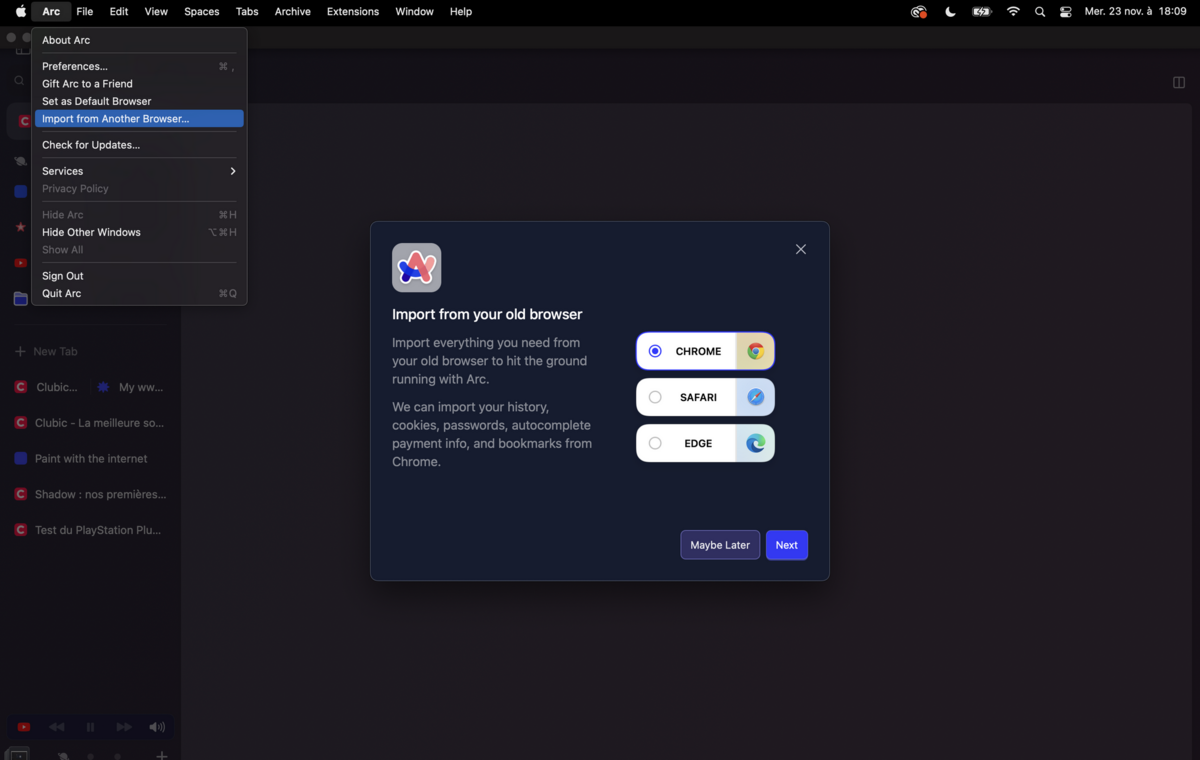Click the planet pinned icon in sidebar
The height and width of the screenshot is (760, 1200).
click(x=20, y=160)
